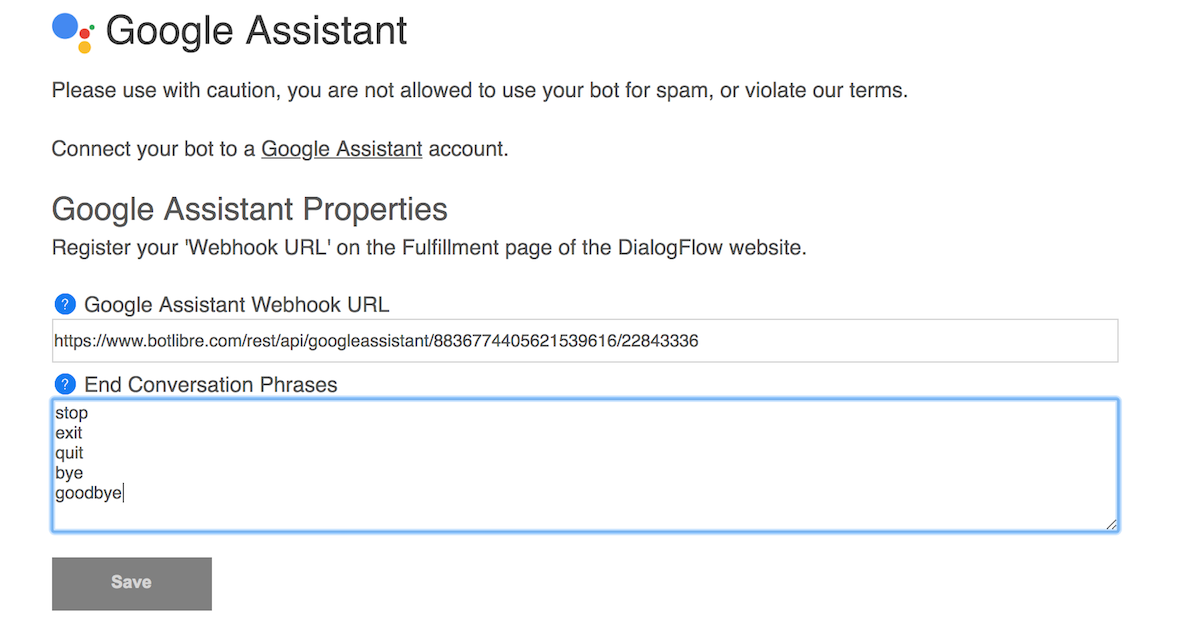Follow the Google Assistant account link
This screenshot has height=624, width=1200.
pos(342,149)
